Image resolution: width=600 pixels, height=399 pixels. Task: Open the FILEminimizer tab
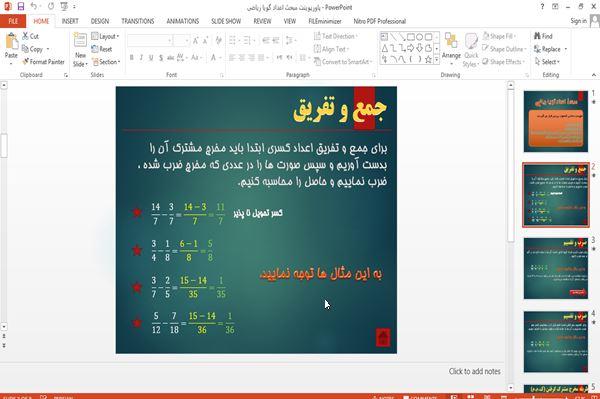[x=325, y=21]
